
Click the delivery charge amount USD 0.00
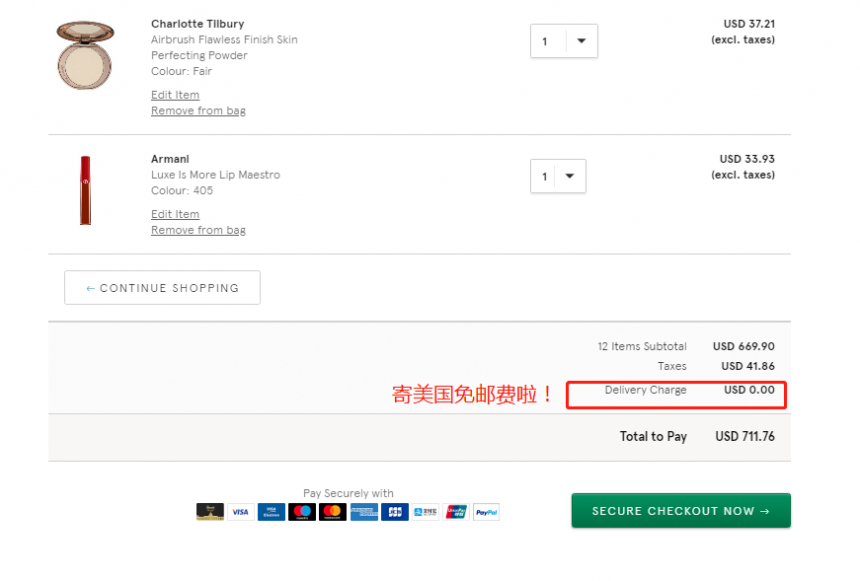point(749,390)
